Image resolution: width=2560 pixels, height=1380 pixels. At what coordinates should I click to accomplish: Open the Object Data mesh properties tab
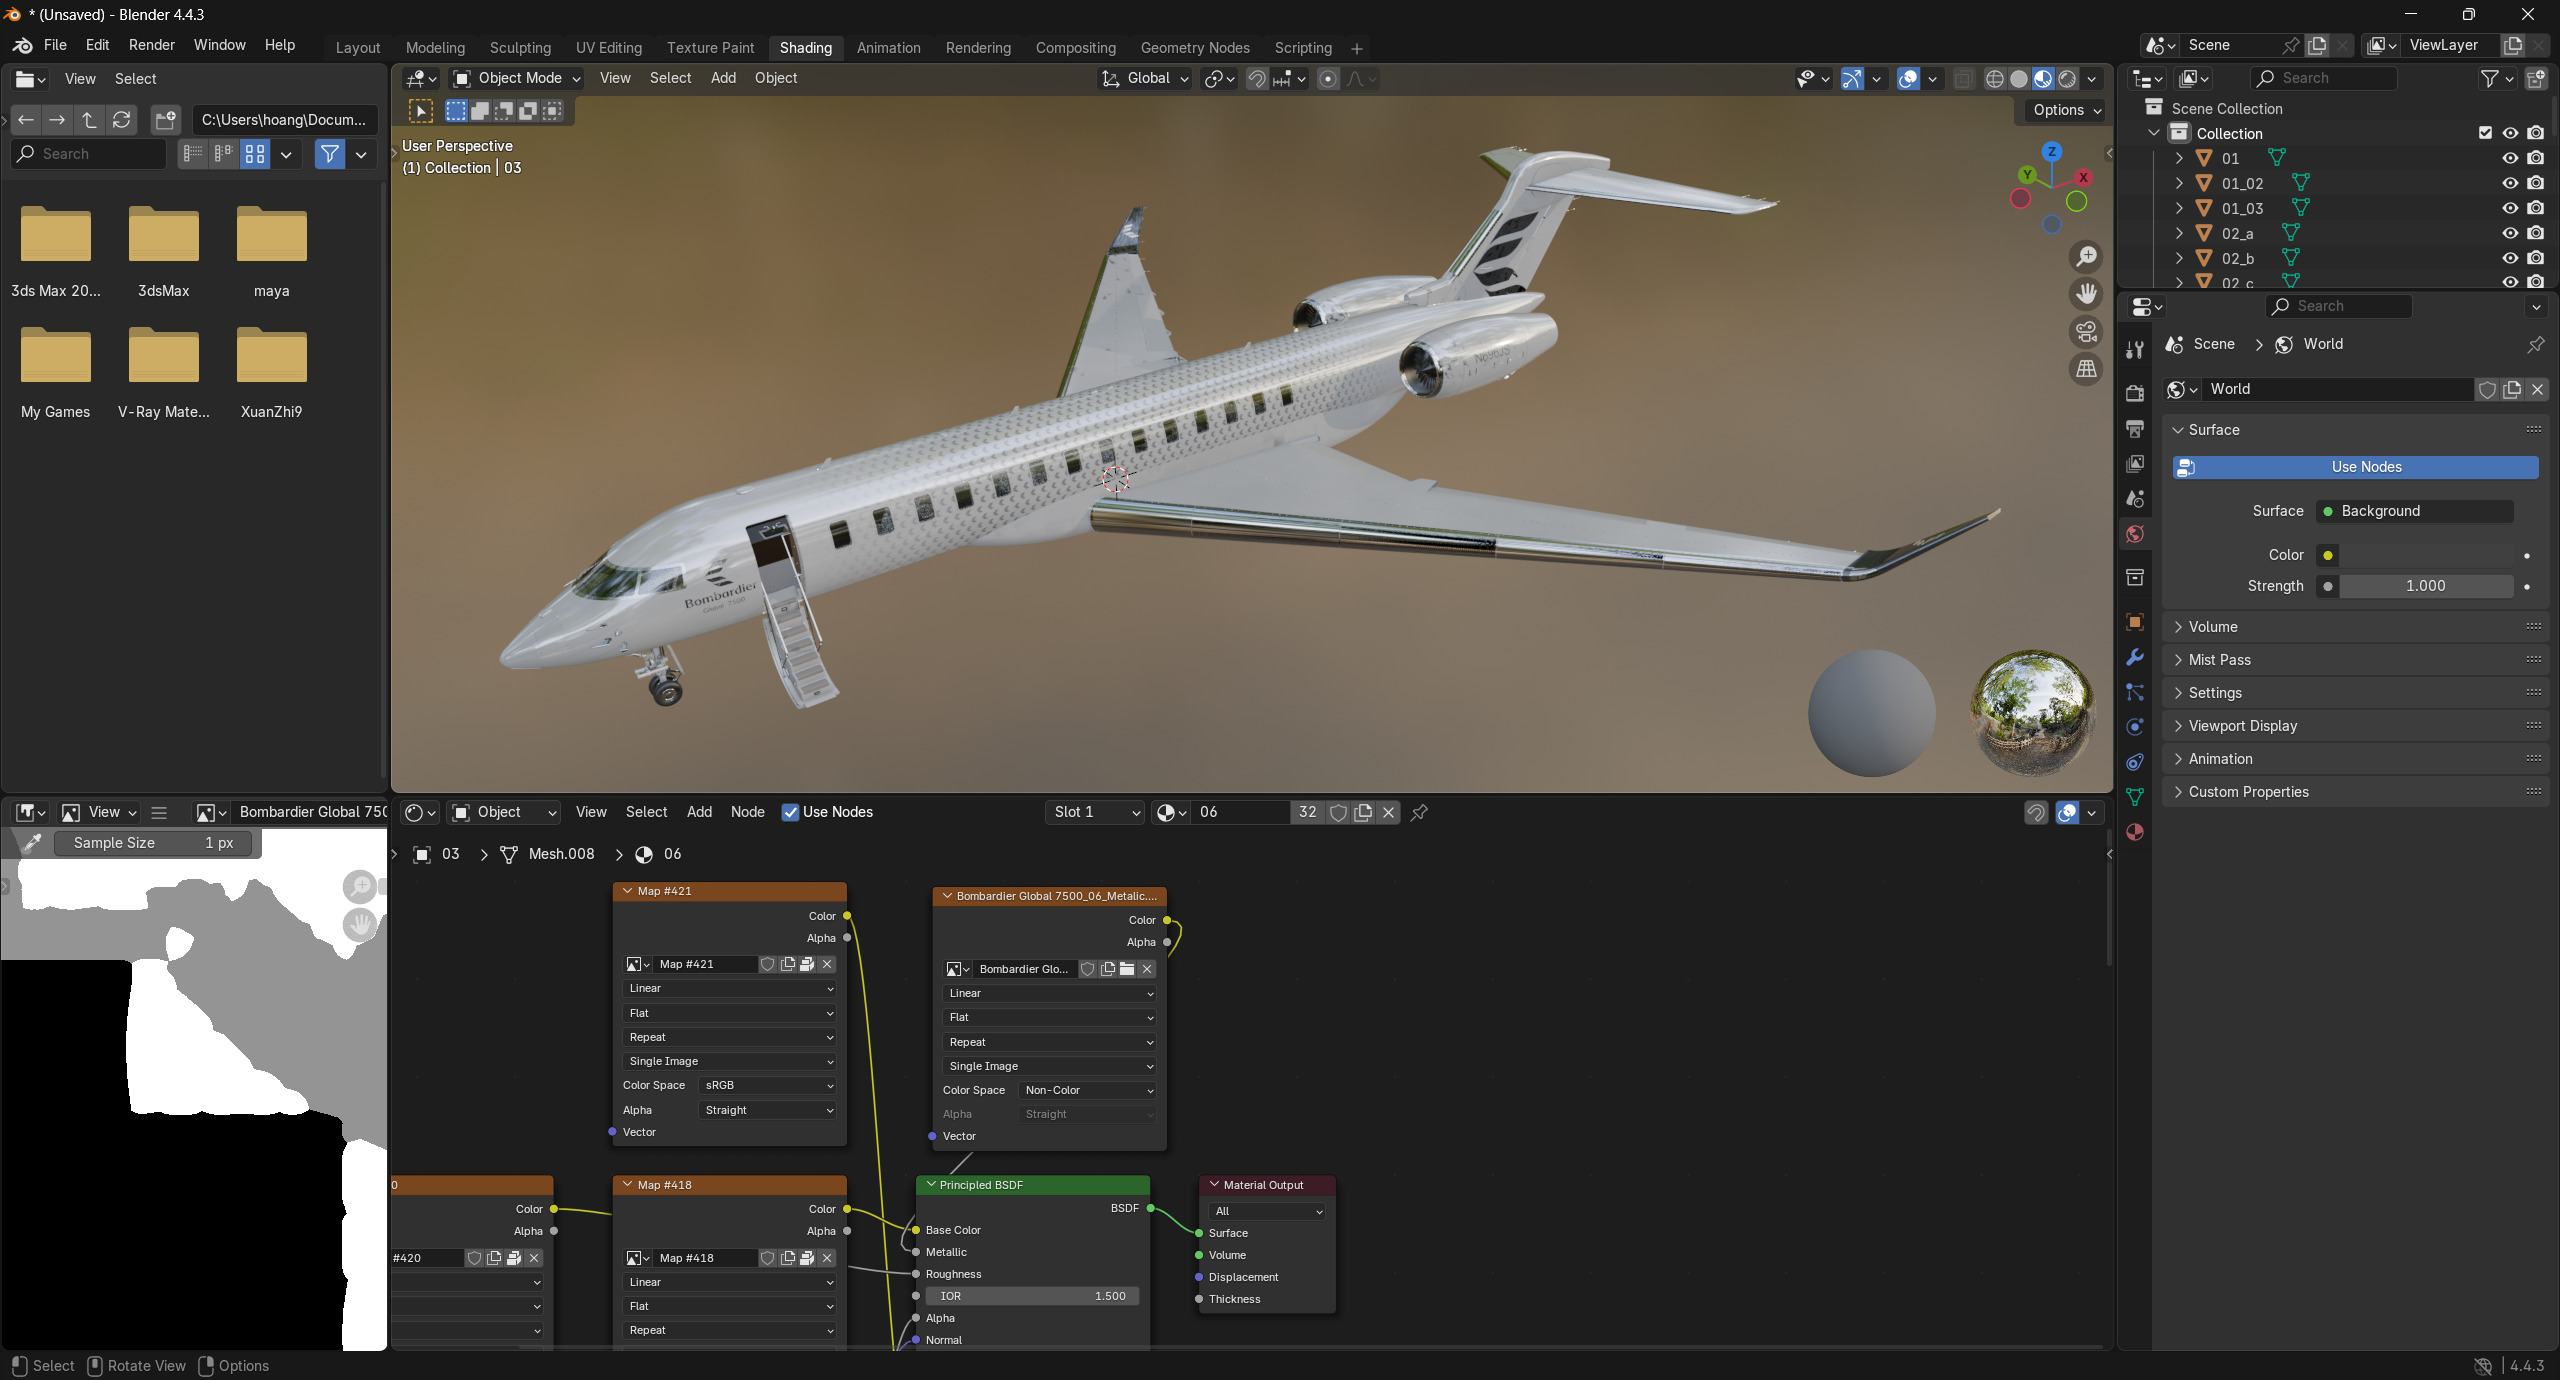coord(2135,797)
